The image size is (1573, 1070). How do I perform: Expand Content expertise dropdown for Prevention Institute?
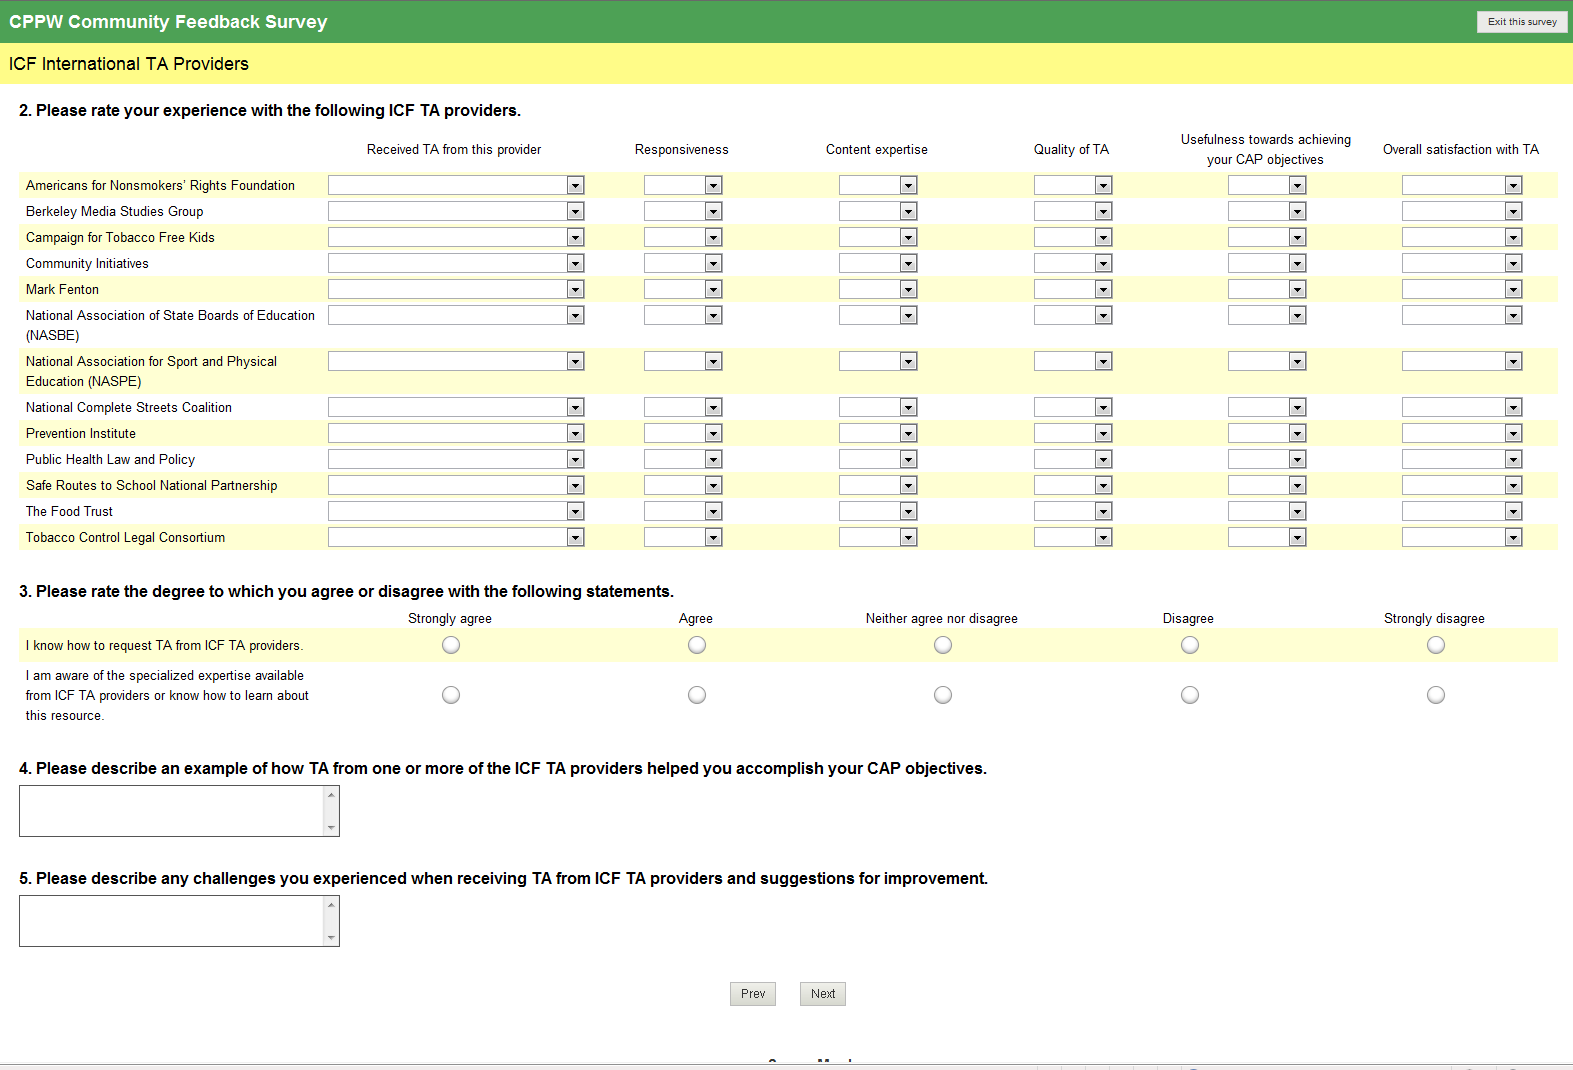[x=877, y=434]
